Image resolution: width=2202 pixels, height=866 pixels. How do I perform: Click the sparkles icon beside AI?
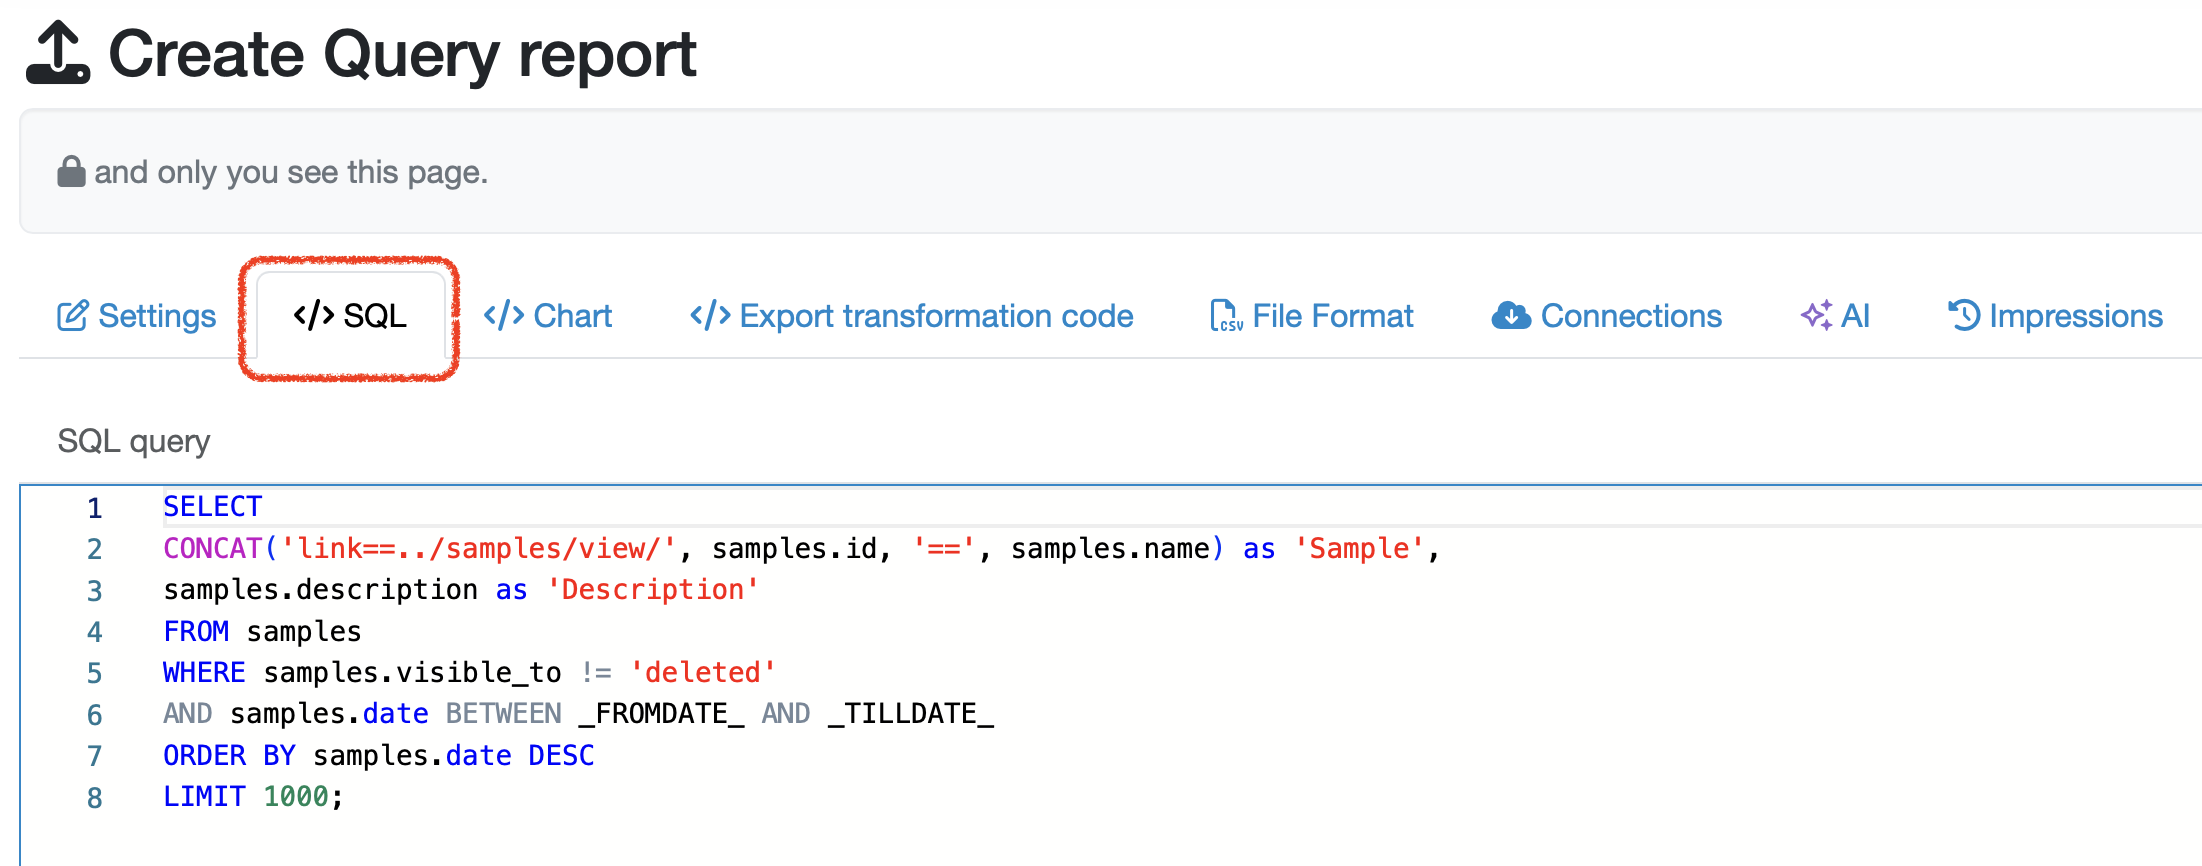tap(1816, 316)
